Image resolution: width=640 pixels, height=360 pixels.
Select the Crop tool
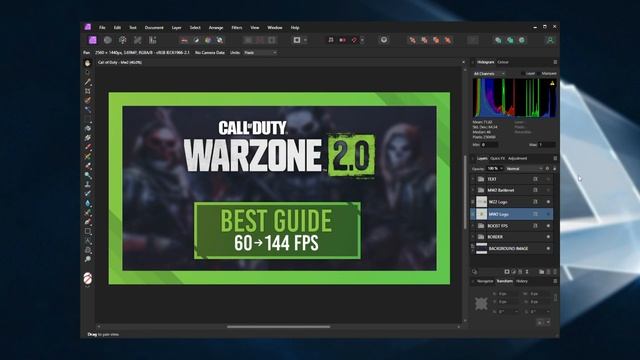87,91
